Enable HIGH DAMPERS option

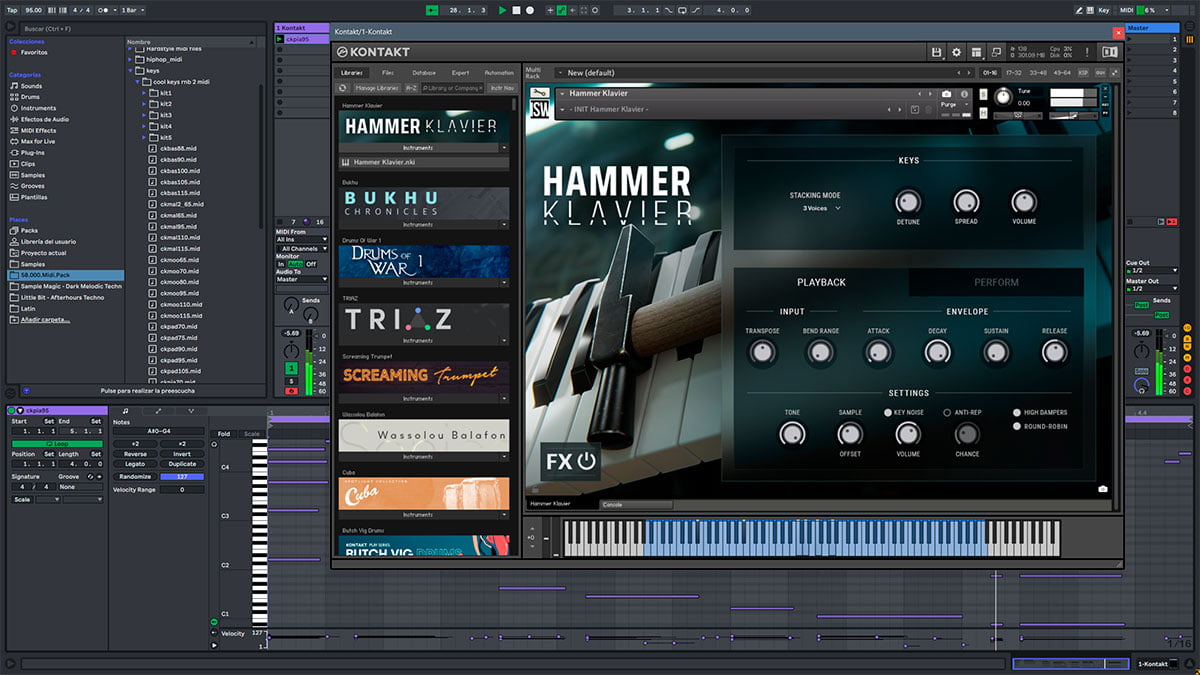[1017, 412]
